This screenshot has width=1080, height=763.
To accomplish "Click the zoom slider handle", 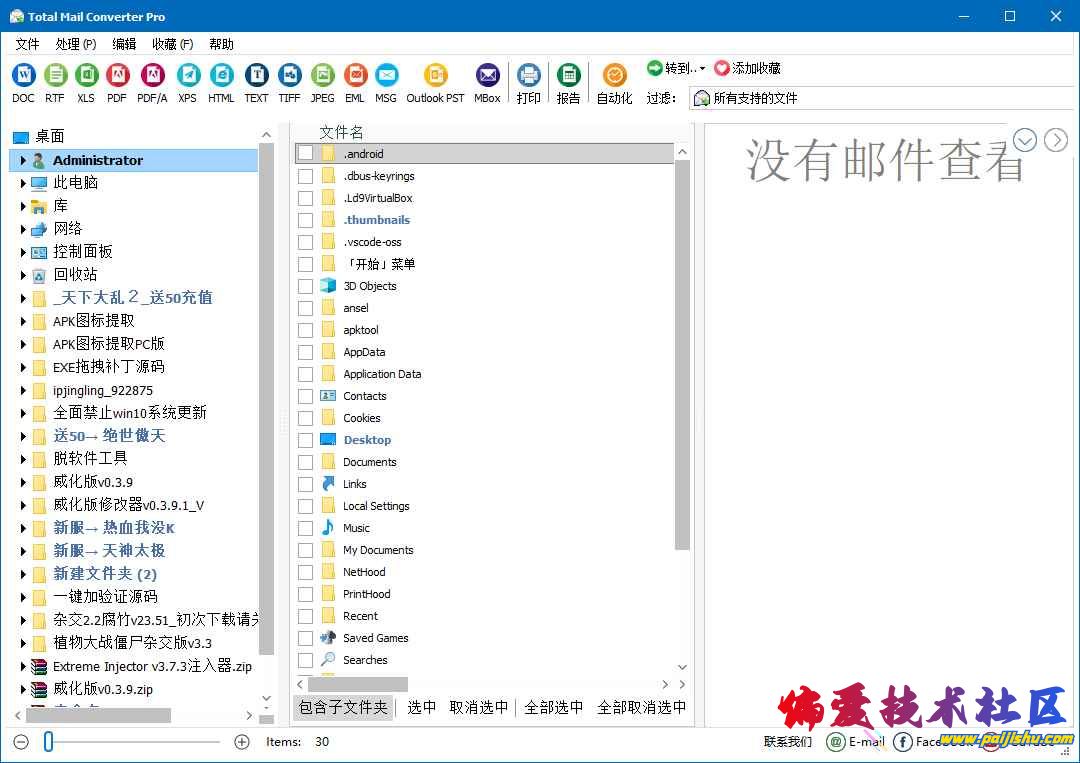I will 48,742.
